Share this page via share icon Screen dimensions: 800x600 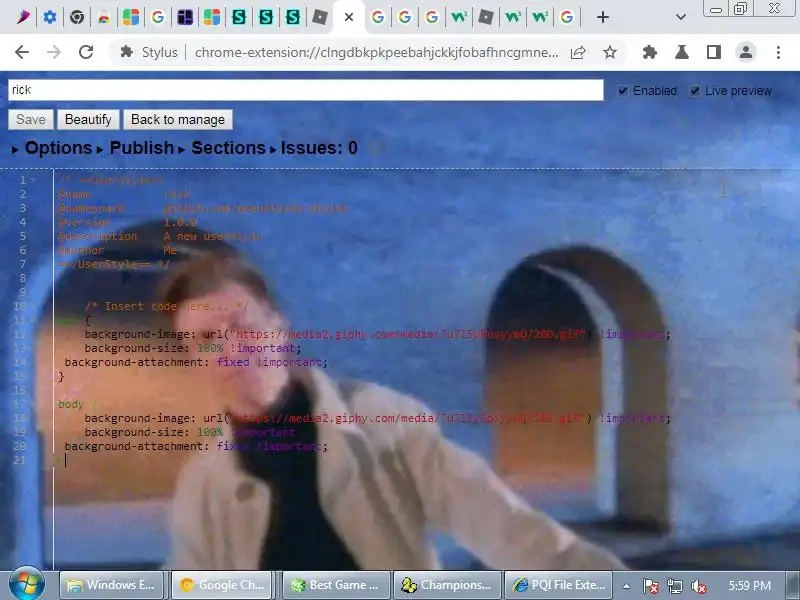pyautogui.click(x=578, y=52)
